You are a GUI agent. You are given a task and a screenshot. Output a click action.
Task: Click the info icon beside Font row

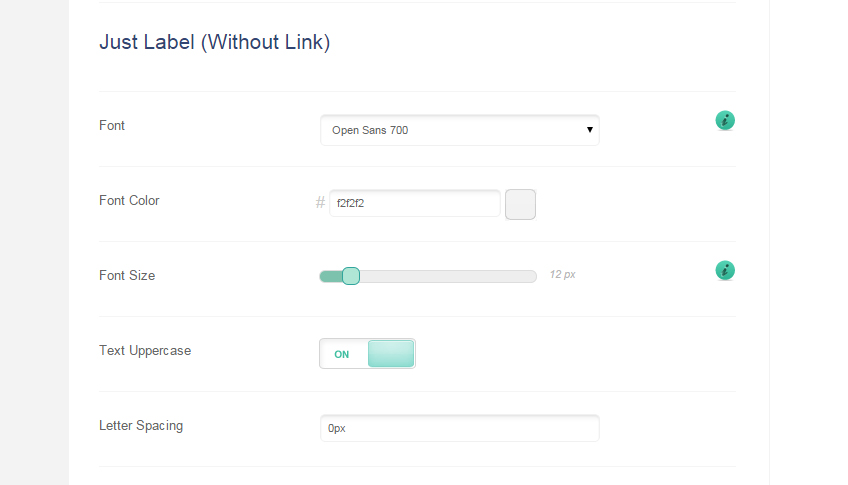(725, 121)
